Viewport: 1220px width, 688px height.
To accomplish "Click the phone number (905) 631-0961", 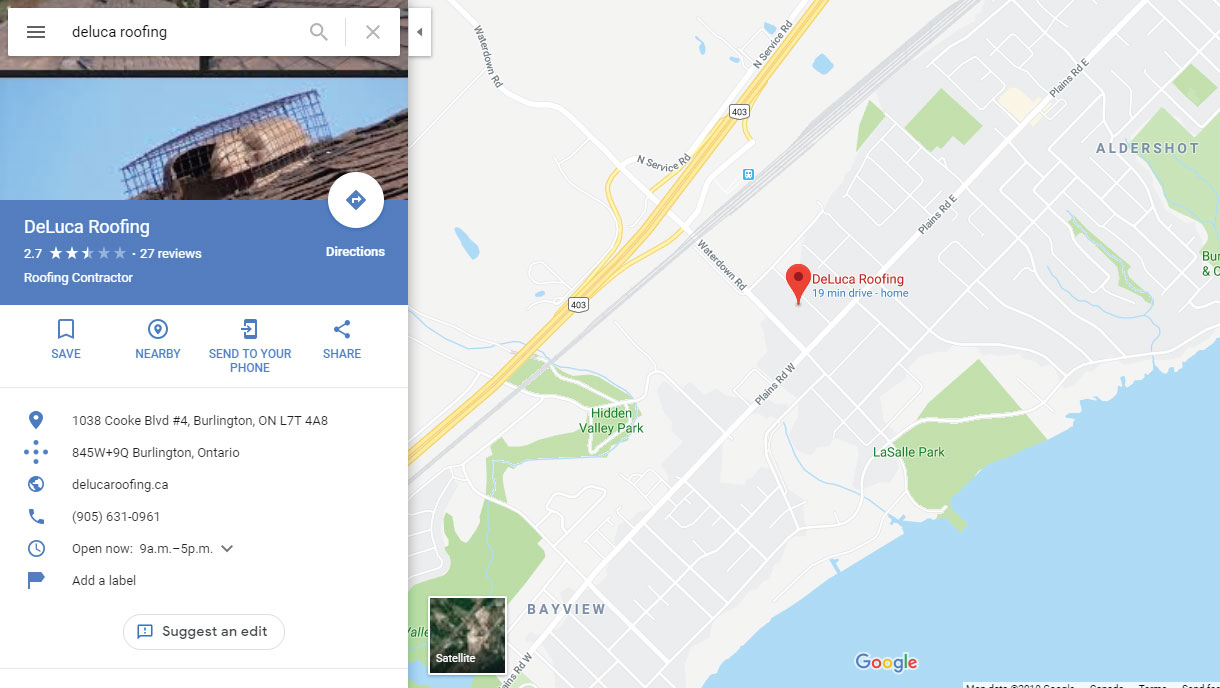I will [116, 516].
